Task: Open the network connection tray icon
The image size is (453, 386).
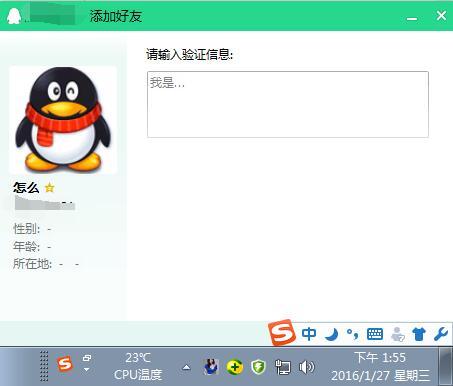Action: coord(283,367)
